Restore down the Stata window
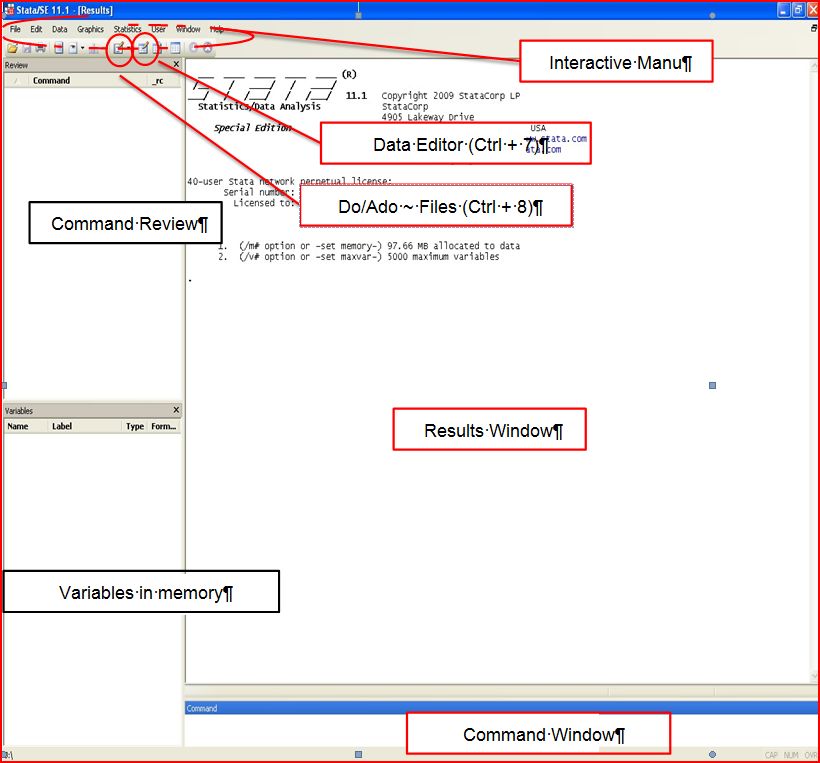This screenshot has height=763, width=820. pos(798,10)
